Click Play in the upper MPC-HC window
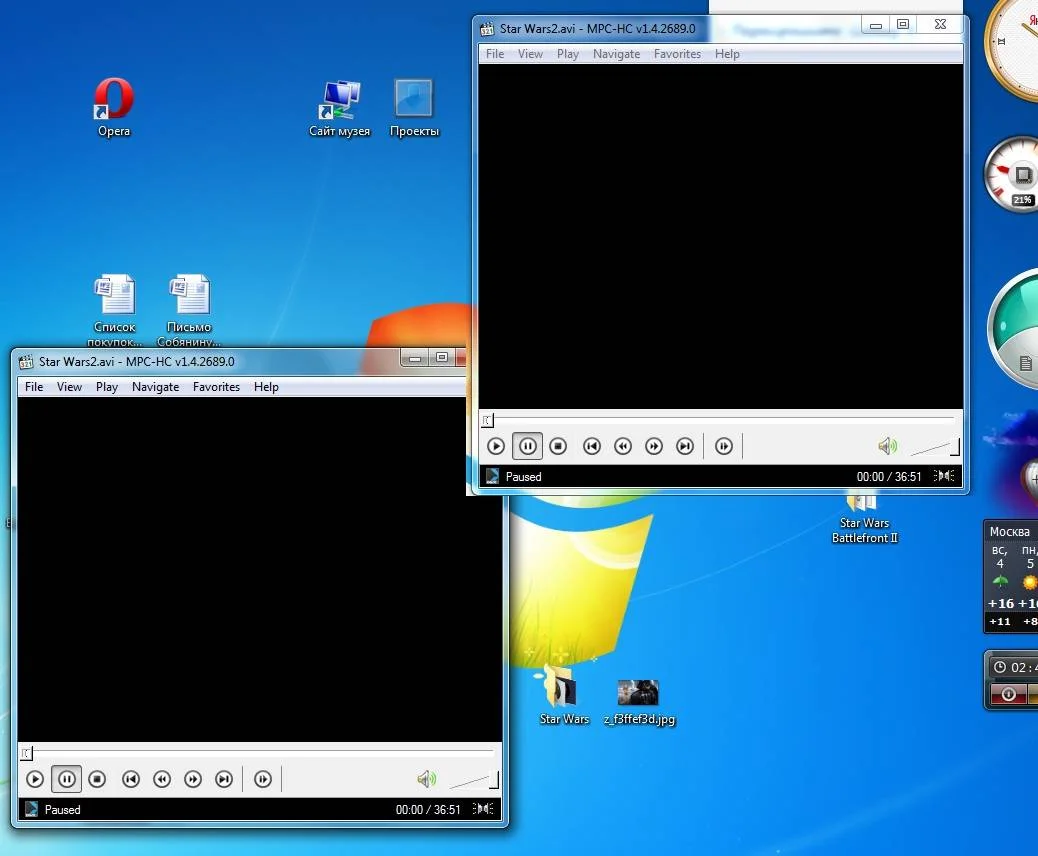The image size is (1038, 856). point(496,446)
